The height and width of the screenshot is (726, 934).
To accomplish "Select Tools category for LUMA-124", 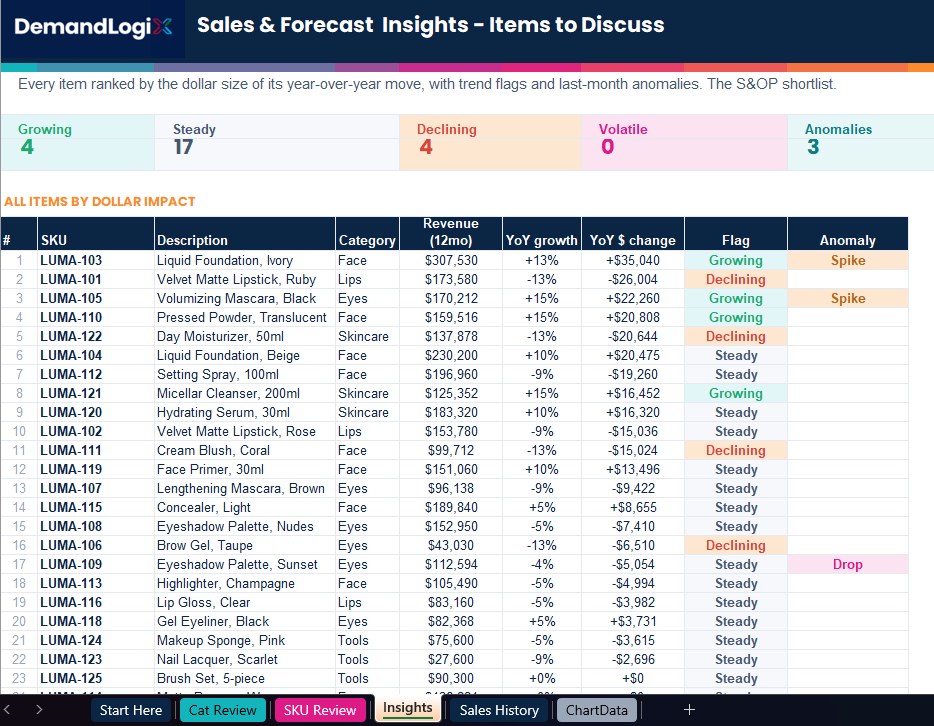I will [x=367, y=640].
